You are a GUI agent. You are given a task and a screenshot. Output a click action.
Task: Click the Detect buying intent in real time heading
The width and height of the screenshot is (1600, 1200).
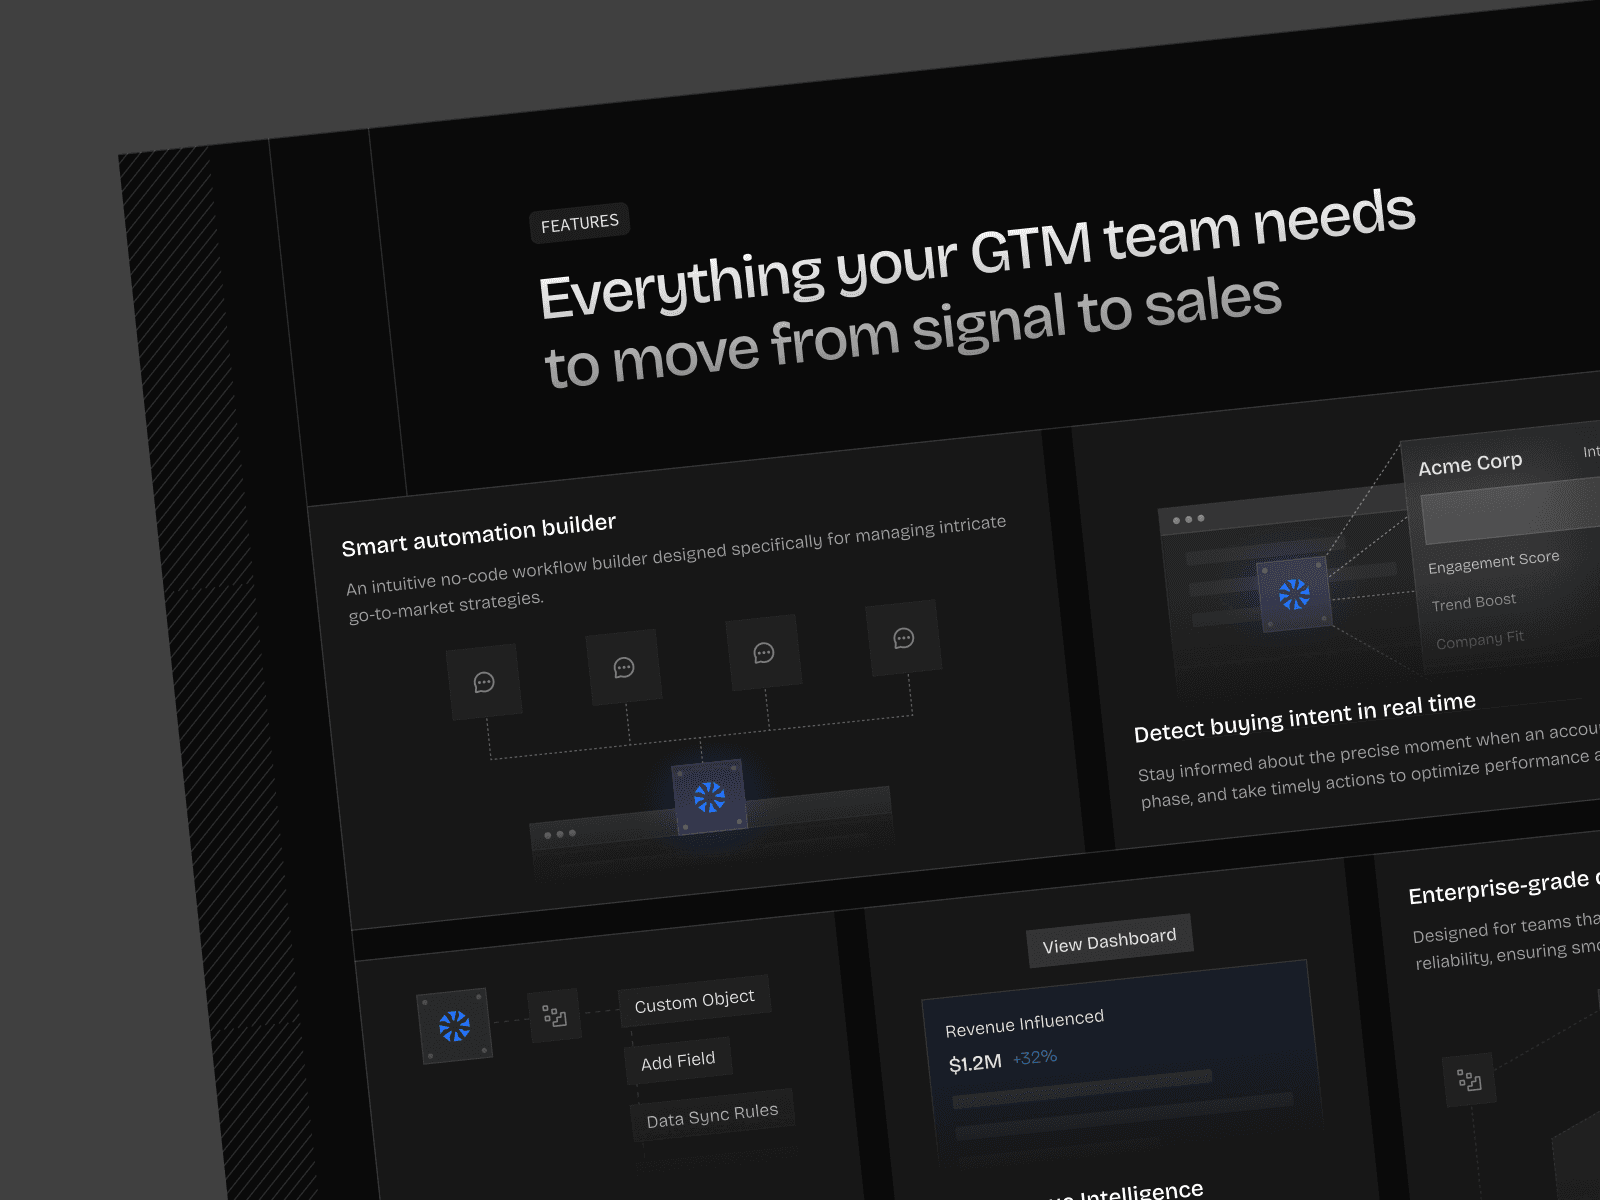(1305, 717)
